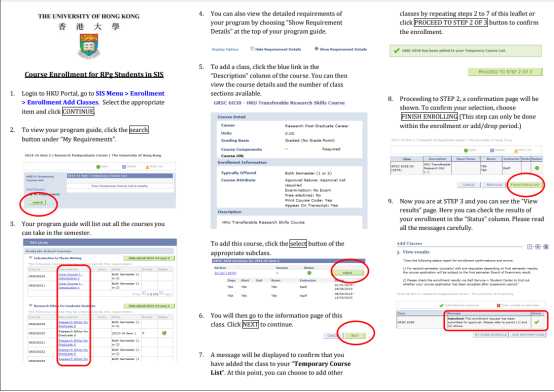The height and width of the screenshot is (392, 554).
Task: Click green check icon in confirmation banner
Action: tap(396, 51)
